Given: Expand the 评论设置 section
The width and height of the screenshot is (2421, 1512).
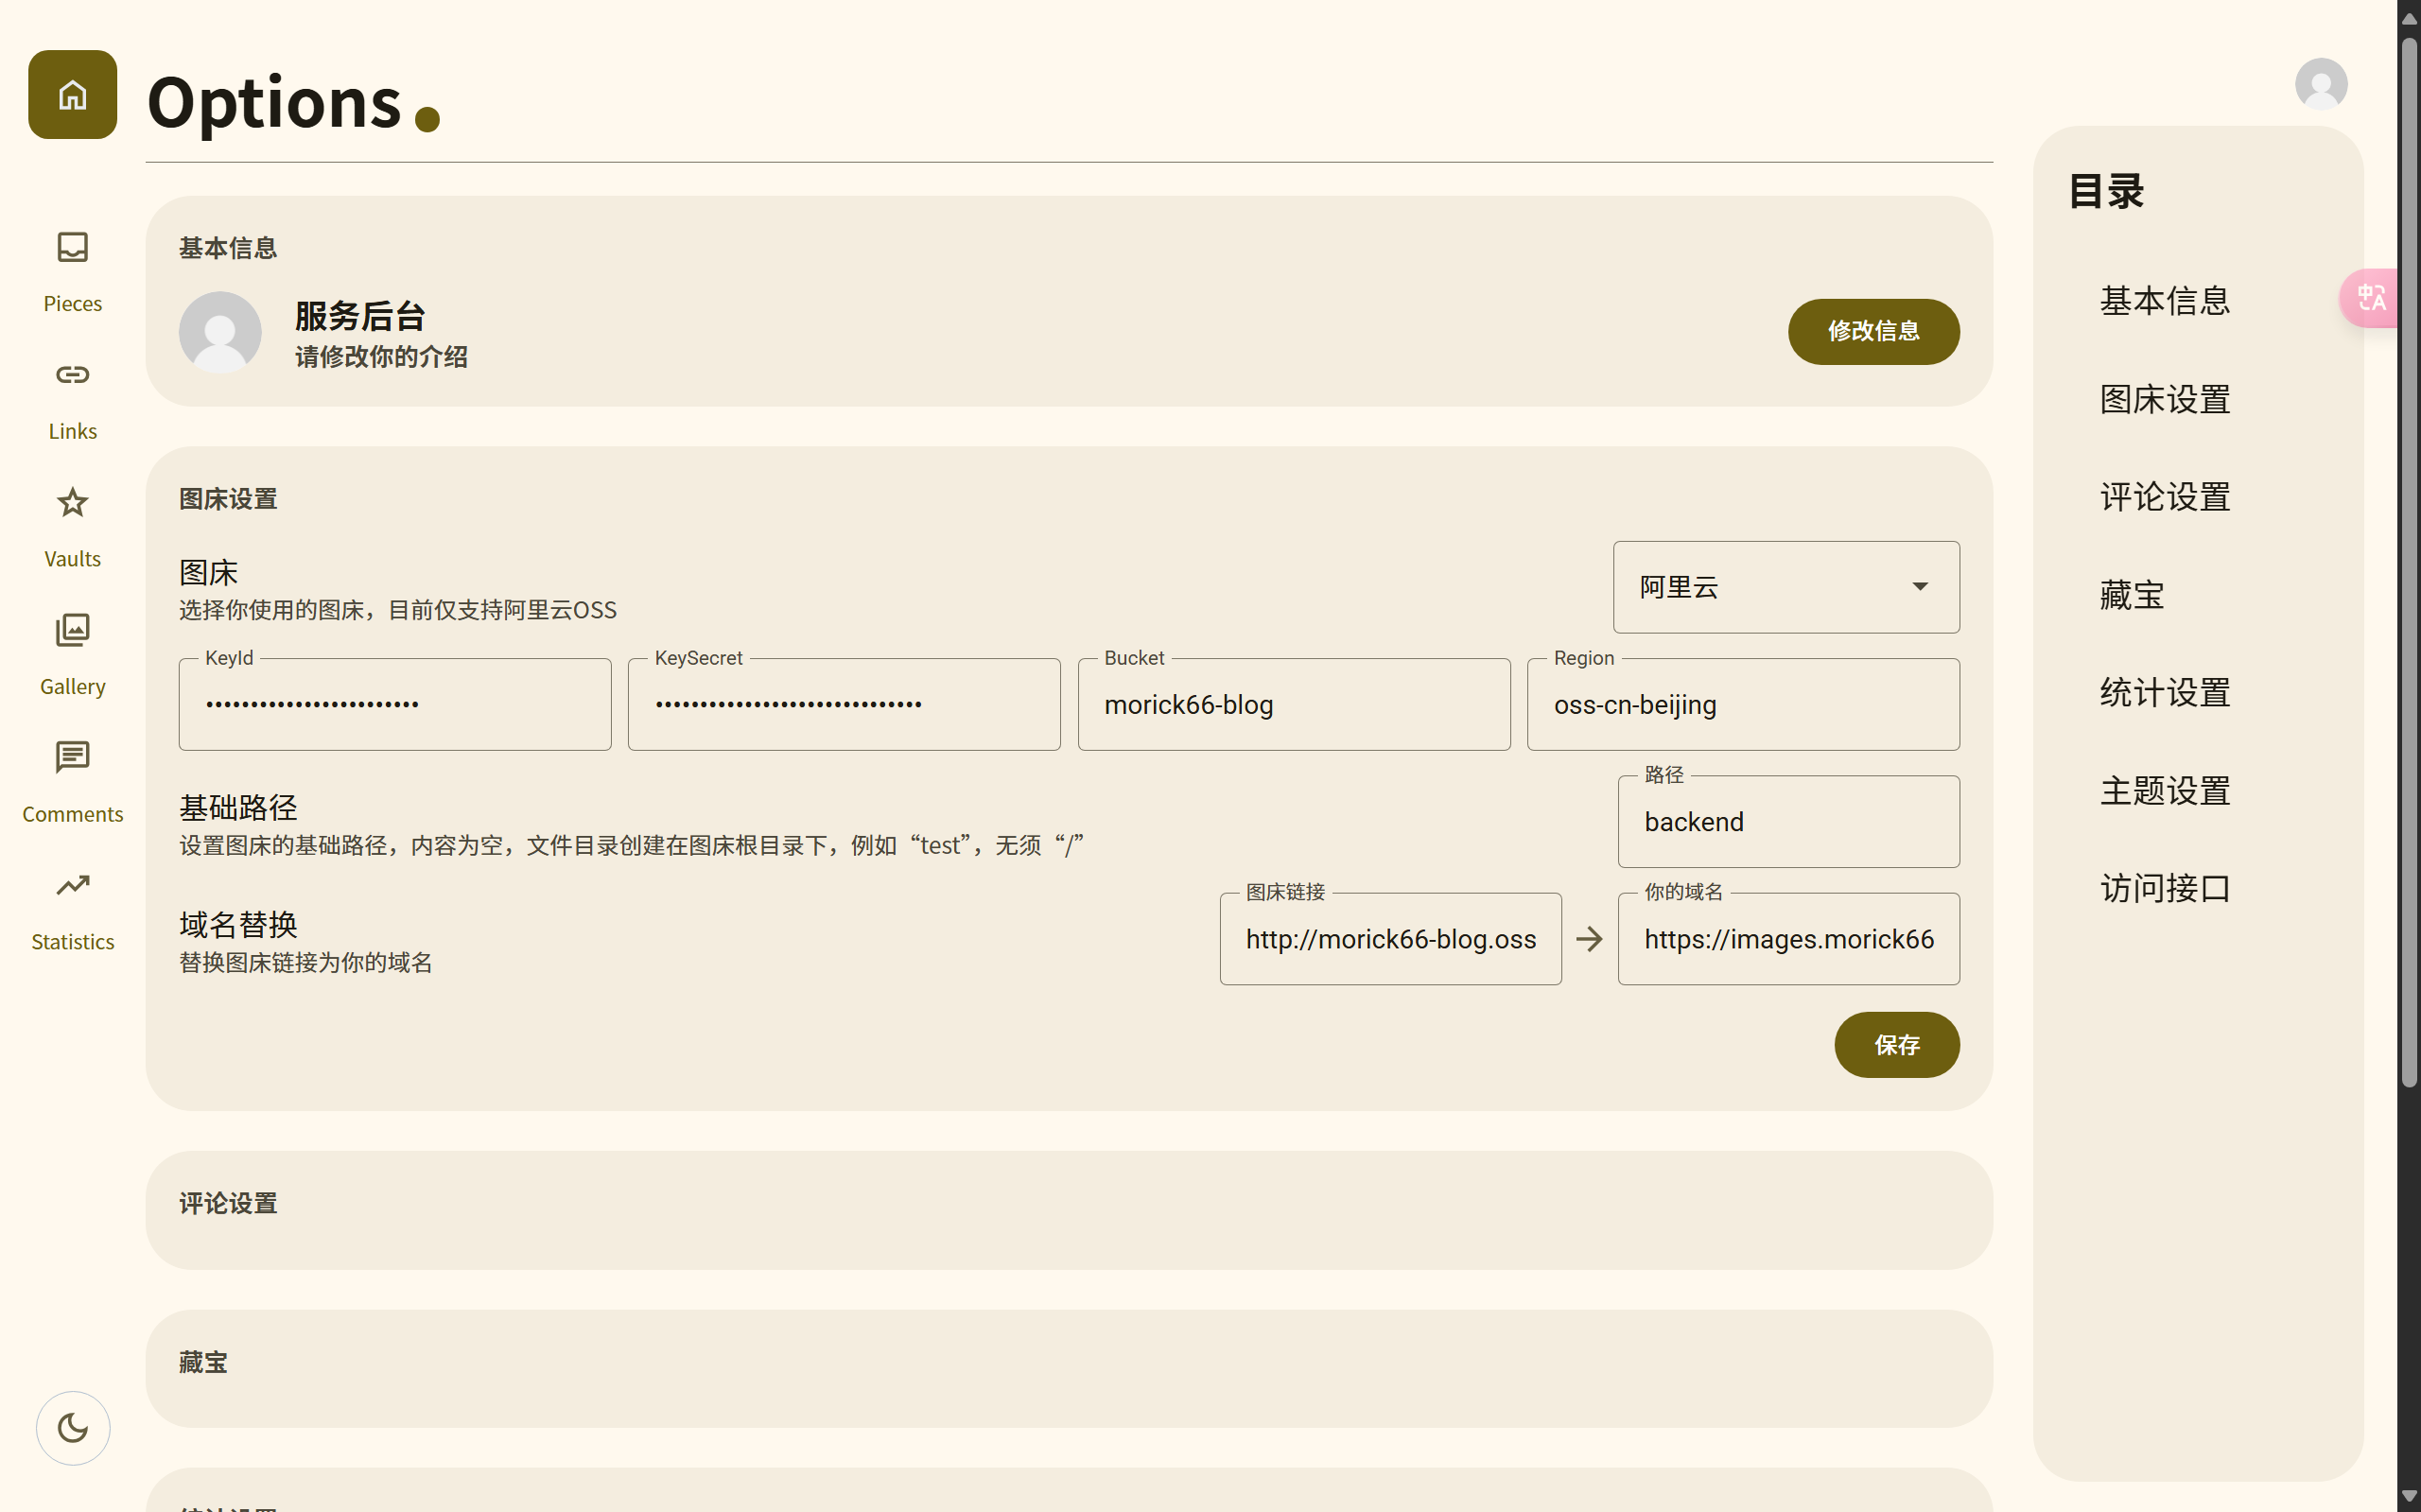Looking at the screenshot, I should 228,1203.
